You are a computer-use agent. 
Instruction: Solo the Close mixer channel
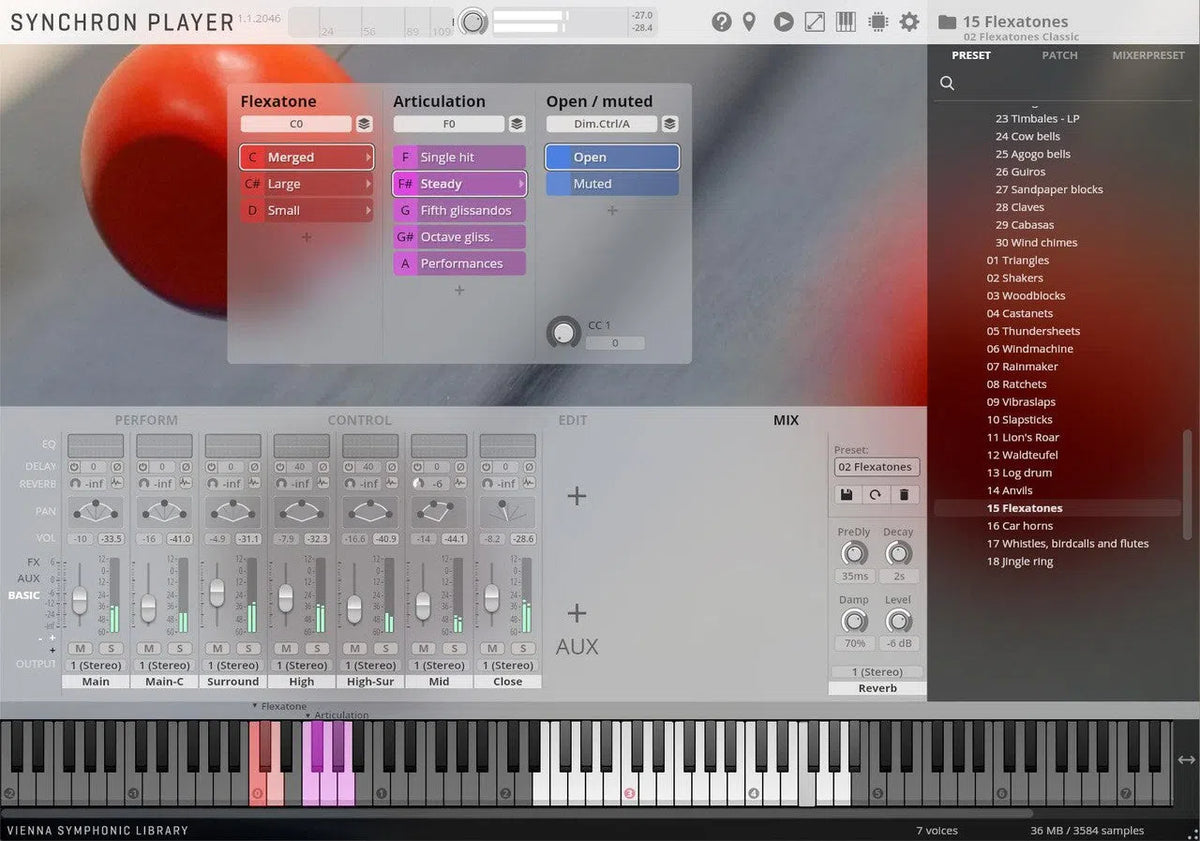pos(525,648)
